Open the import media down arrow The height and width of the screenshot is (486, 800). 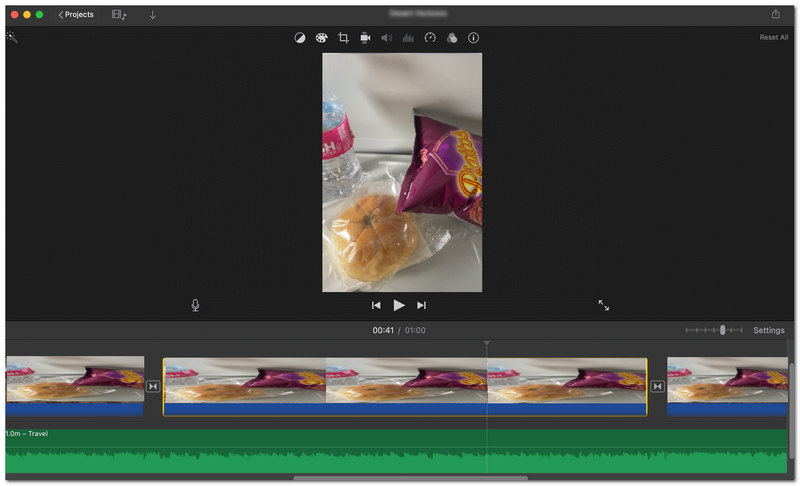pos(153,15)
